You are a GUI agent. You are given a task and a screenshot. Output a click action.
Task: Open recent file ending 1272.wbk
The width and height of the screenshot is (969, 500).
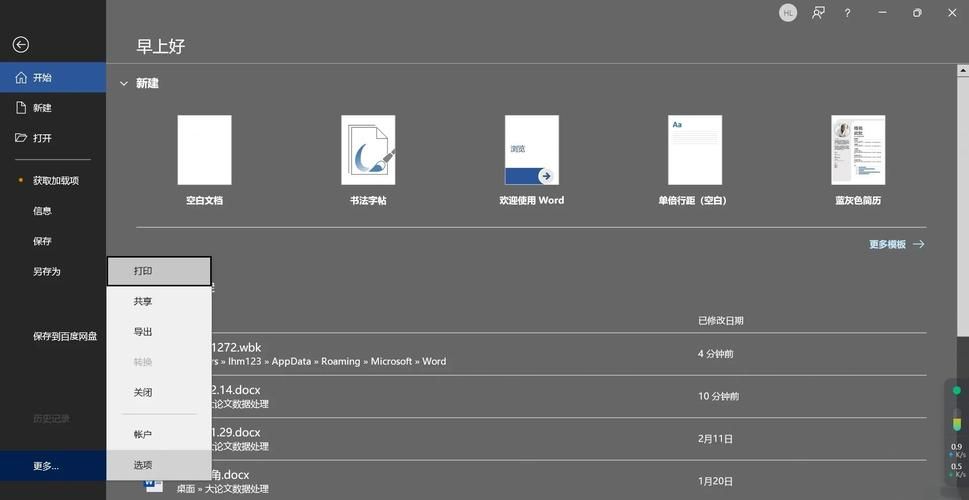[531, 354]
